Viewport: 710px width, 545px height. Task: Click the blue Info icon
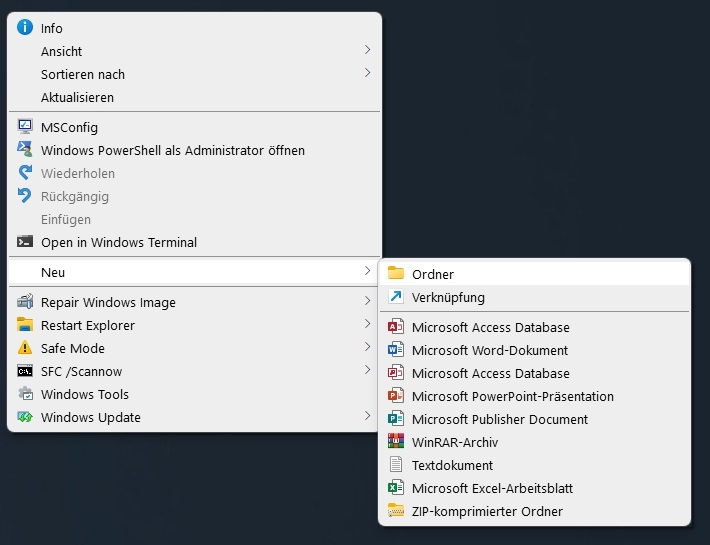(x=25, y=28)
